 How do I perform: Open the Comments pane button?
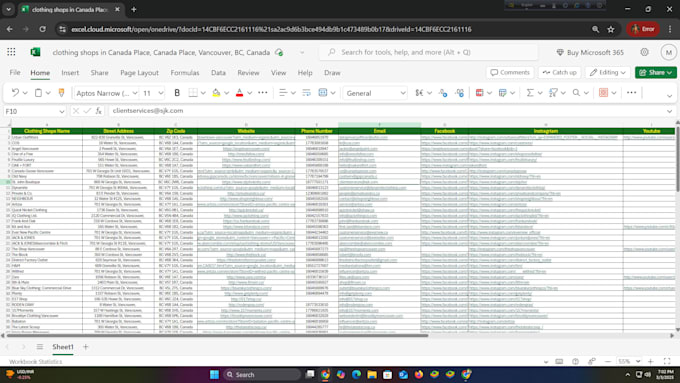pos(510,72)
